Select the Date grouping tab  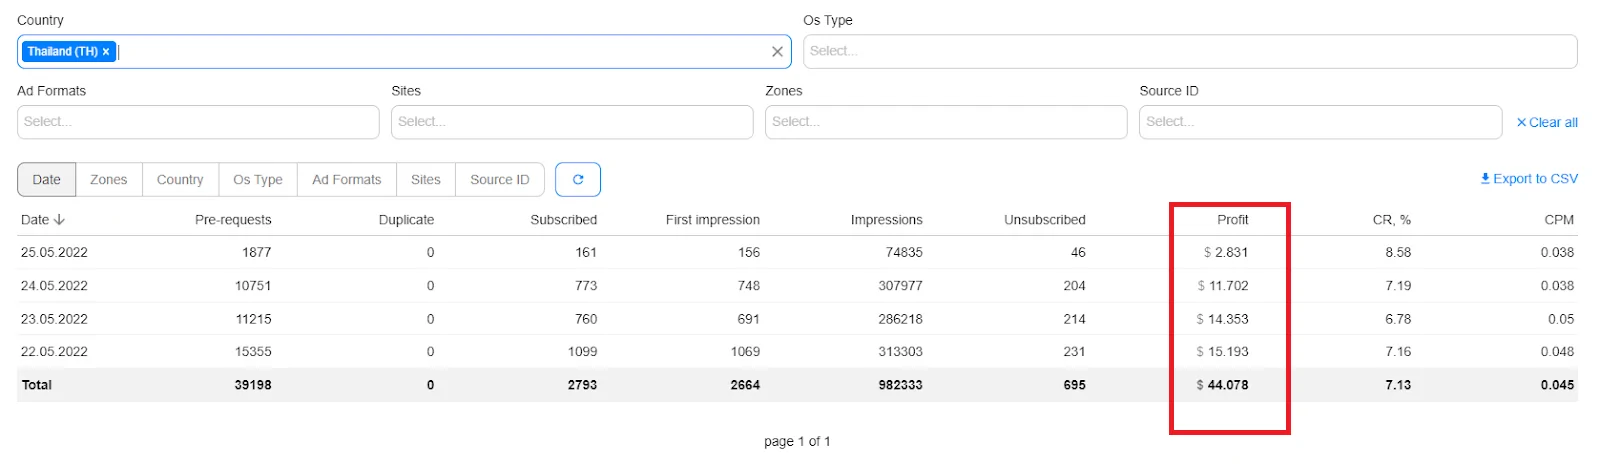(47, 180)
